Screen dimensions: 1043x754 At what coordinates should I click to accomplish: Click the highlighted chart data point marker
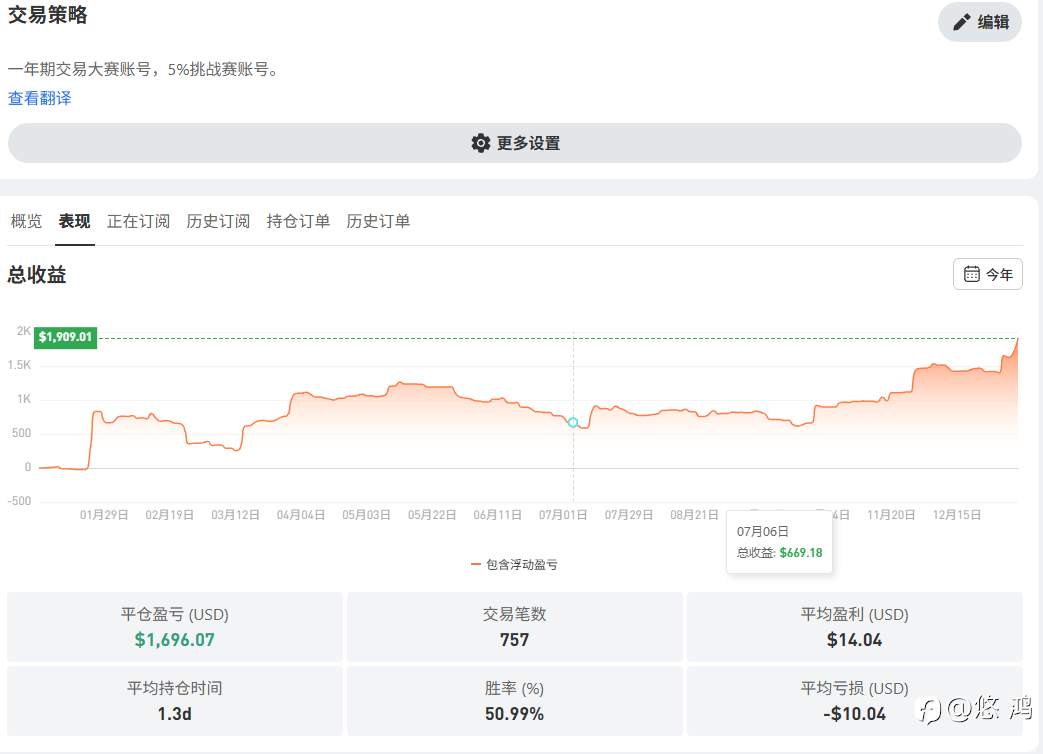(x=573, y=422)
